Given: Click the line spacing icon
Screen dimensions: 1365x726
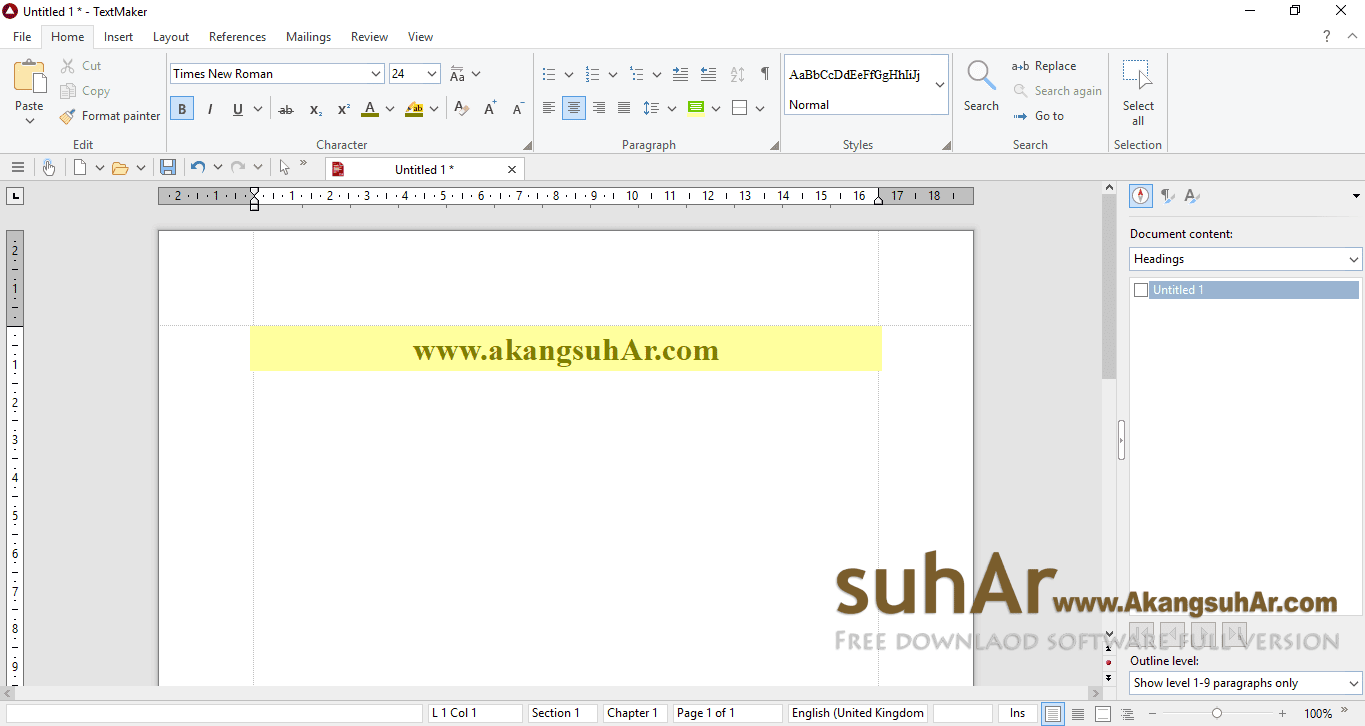Looking at the screenshot, I should [x=651, y=108].
